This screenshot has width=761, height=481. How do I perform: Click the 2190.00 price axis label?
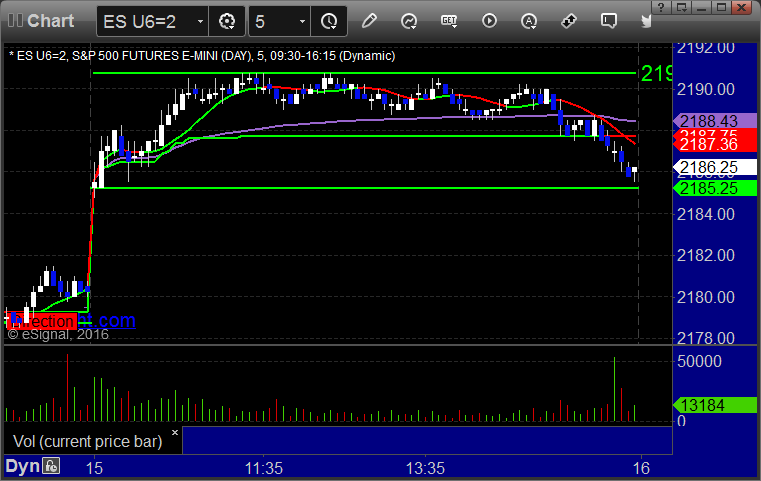tap(706, 89)
